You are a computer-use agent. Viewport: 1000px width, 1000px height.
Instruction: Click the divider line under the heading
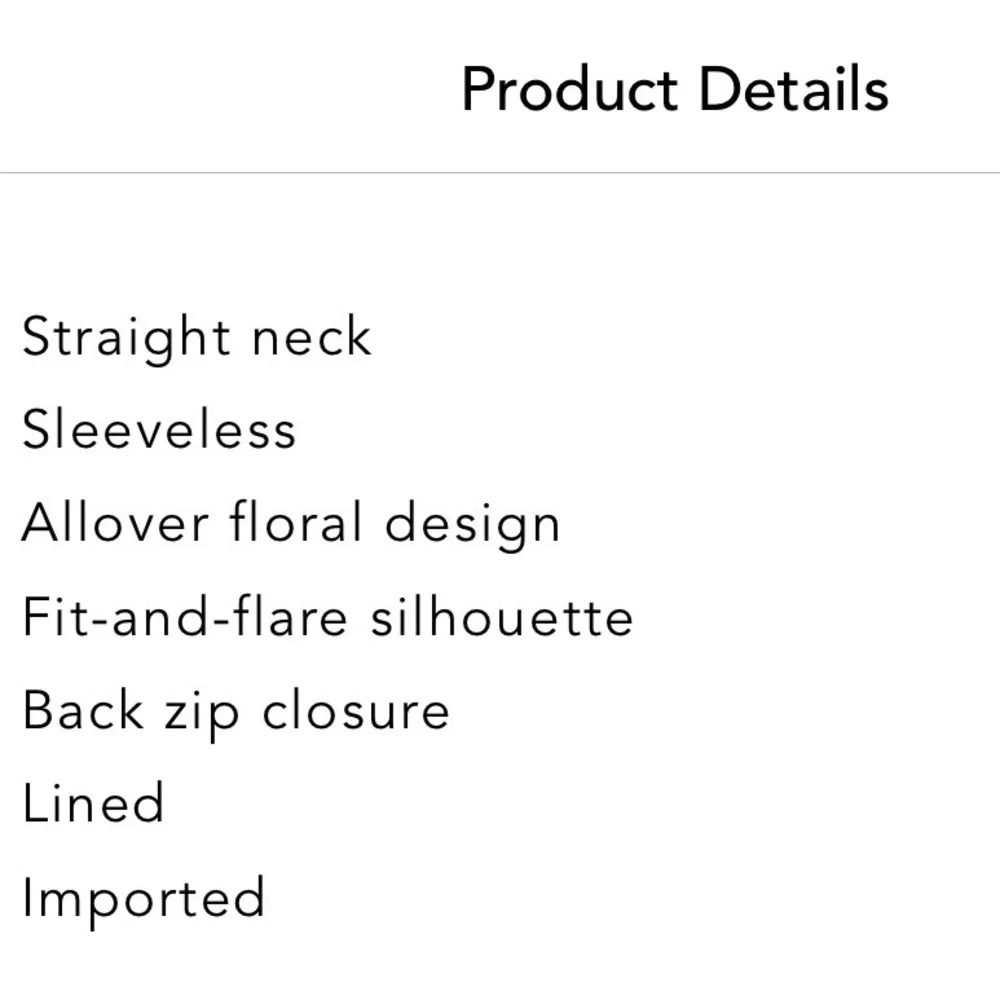click(x=500, y=173)
